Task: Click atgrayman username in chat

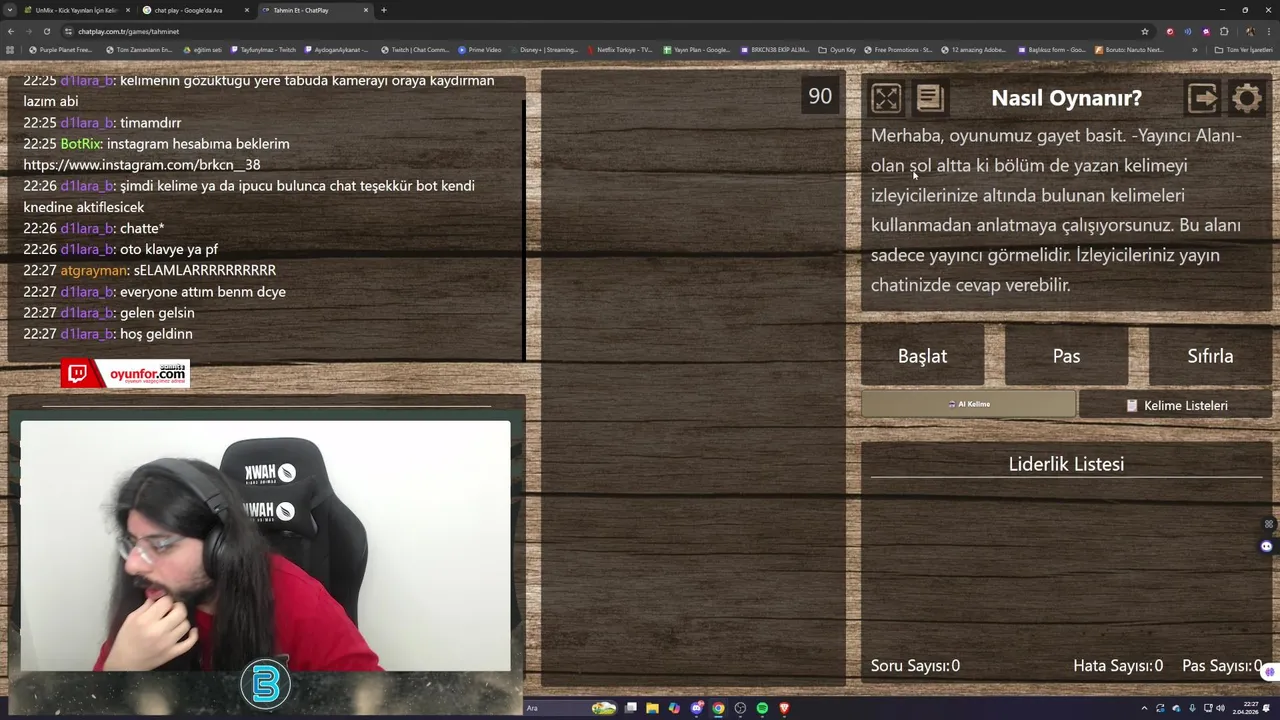Action: (94, 270)
